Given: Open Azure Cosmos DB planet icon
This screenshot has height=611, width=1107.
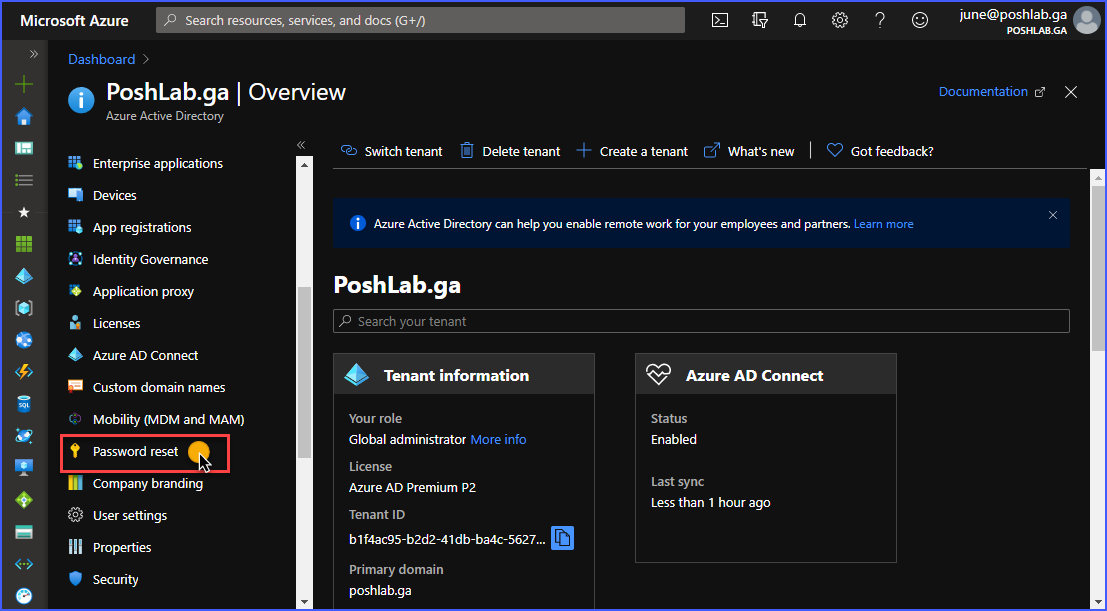Looking at the screenshot, I should click(x=24, y=436).
